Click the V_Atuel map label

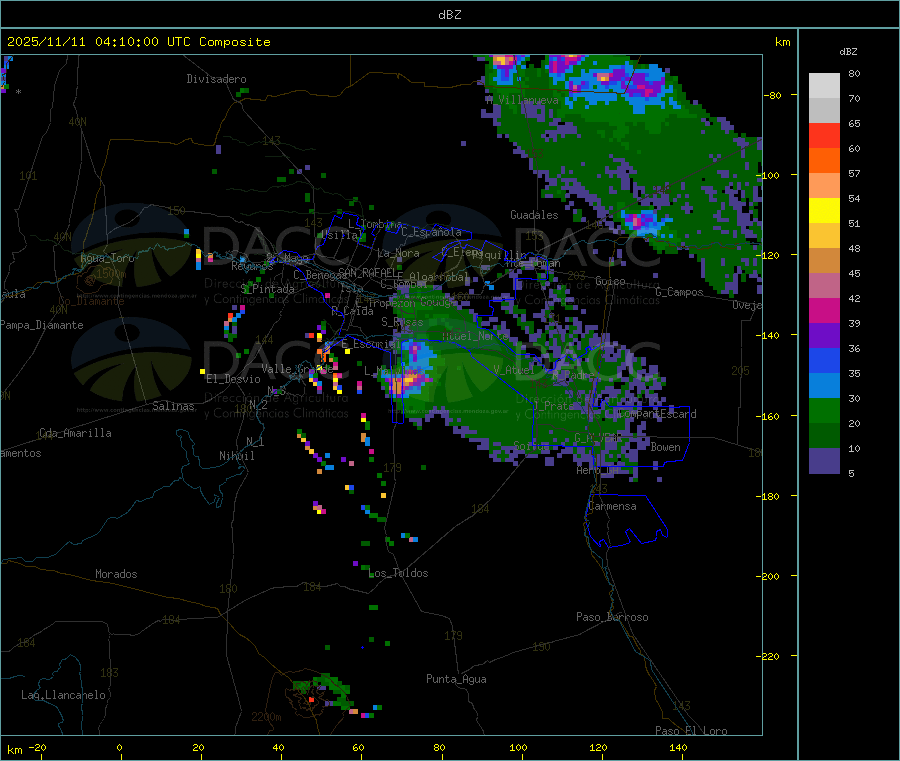click(514, 371)
